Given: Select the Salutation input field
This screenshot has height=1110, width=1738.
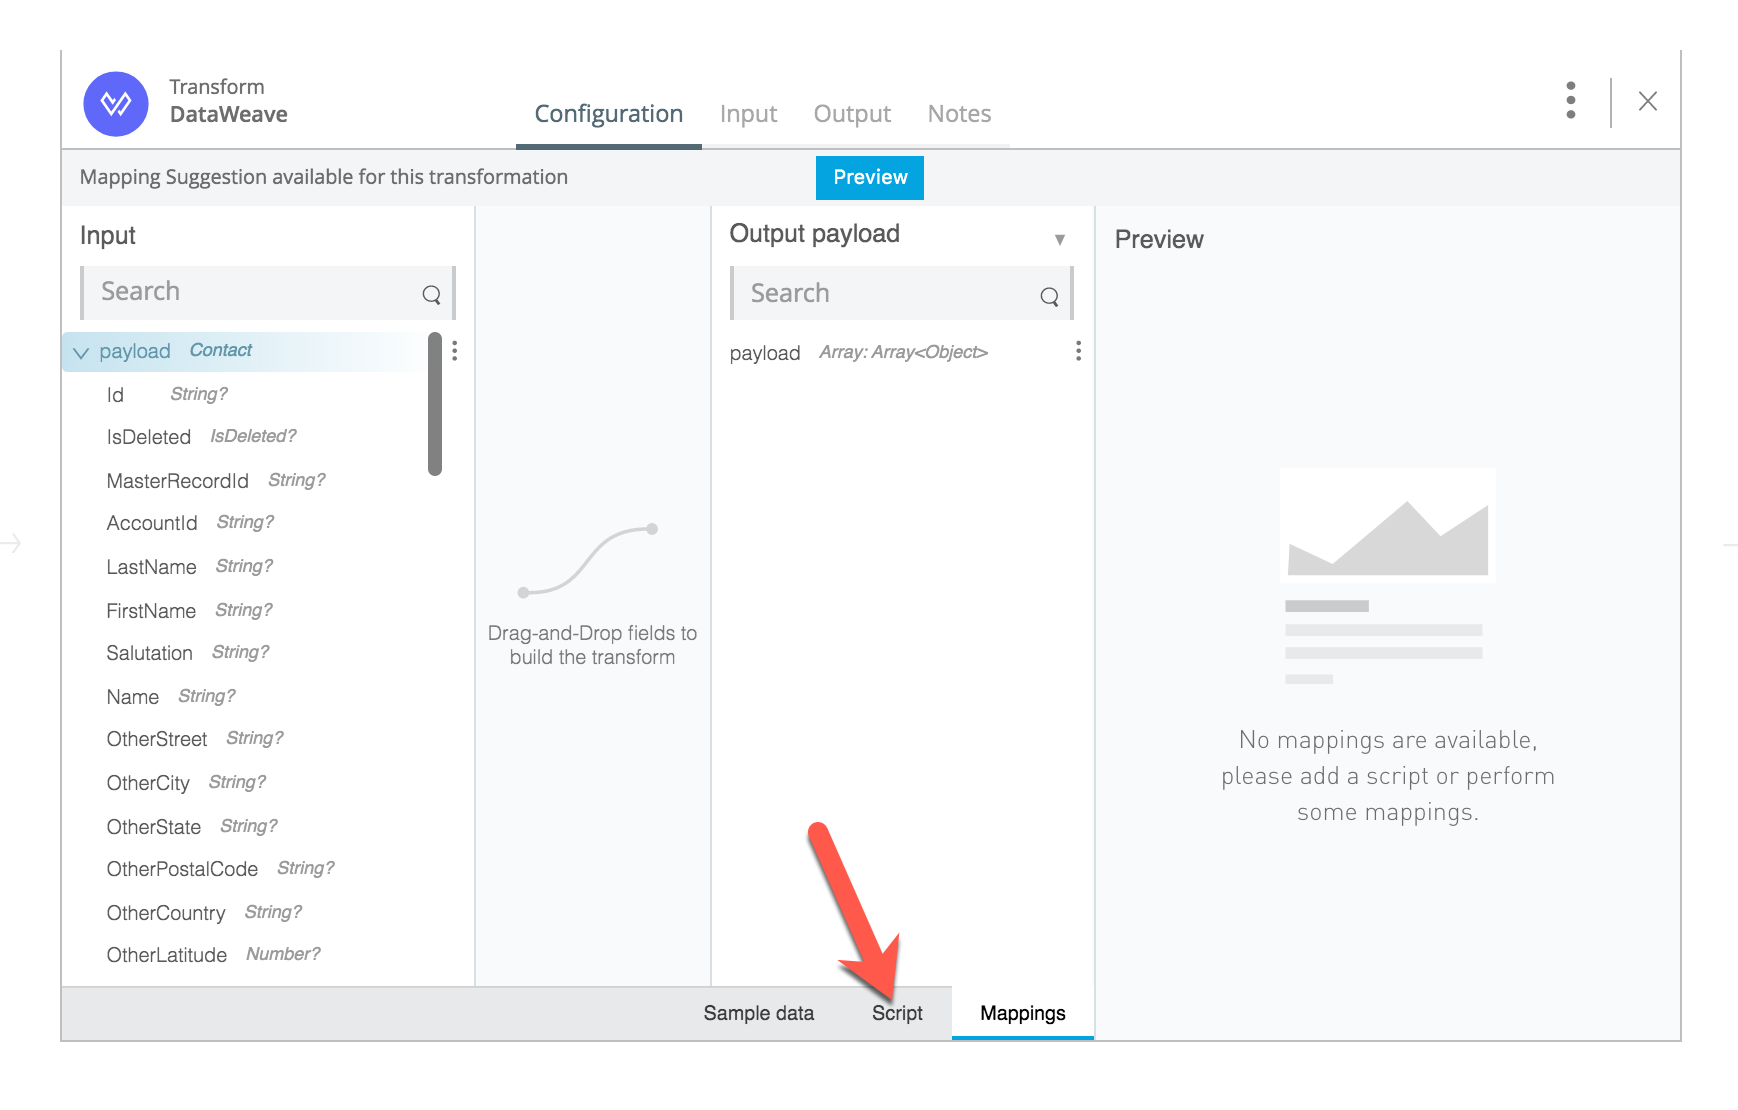Looking at the screenshot, I should coord(188,653).
